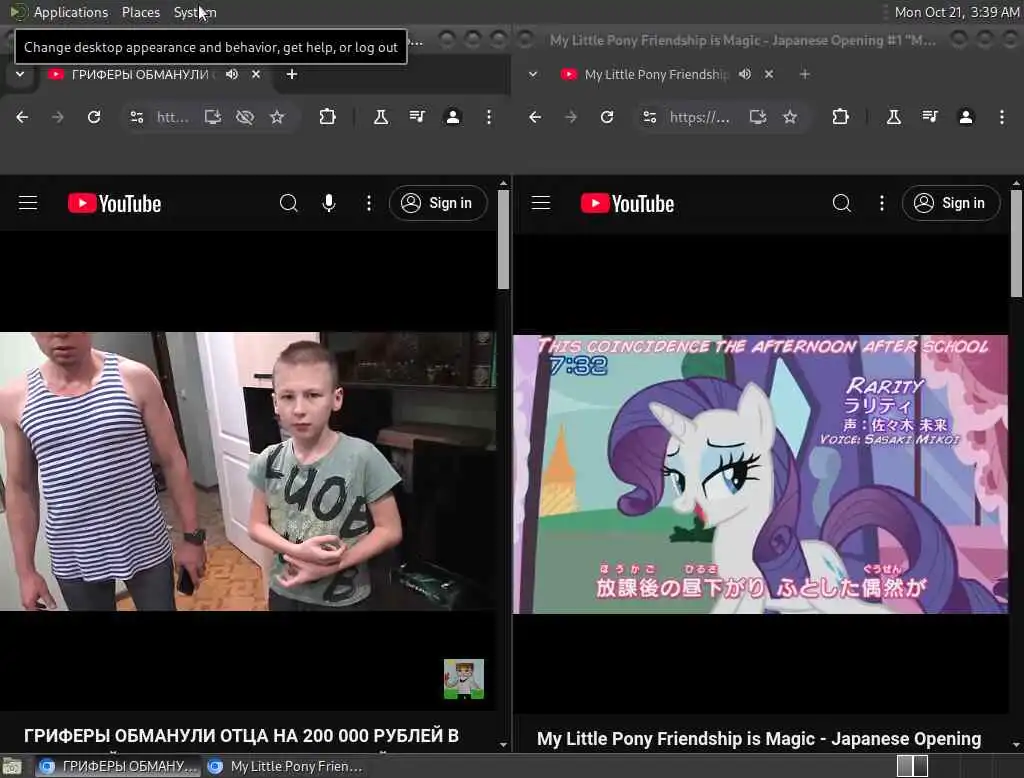Open Chrome menu in left browser window
The image size is (1024, 778).
tap(488, 117)
